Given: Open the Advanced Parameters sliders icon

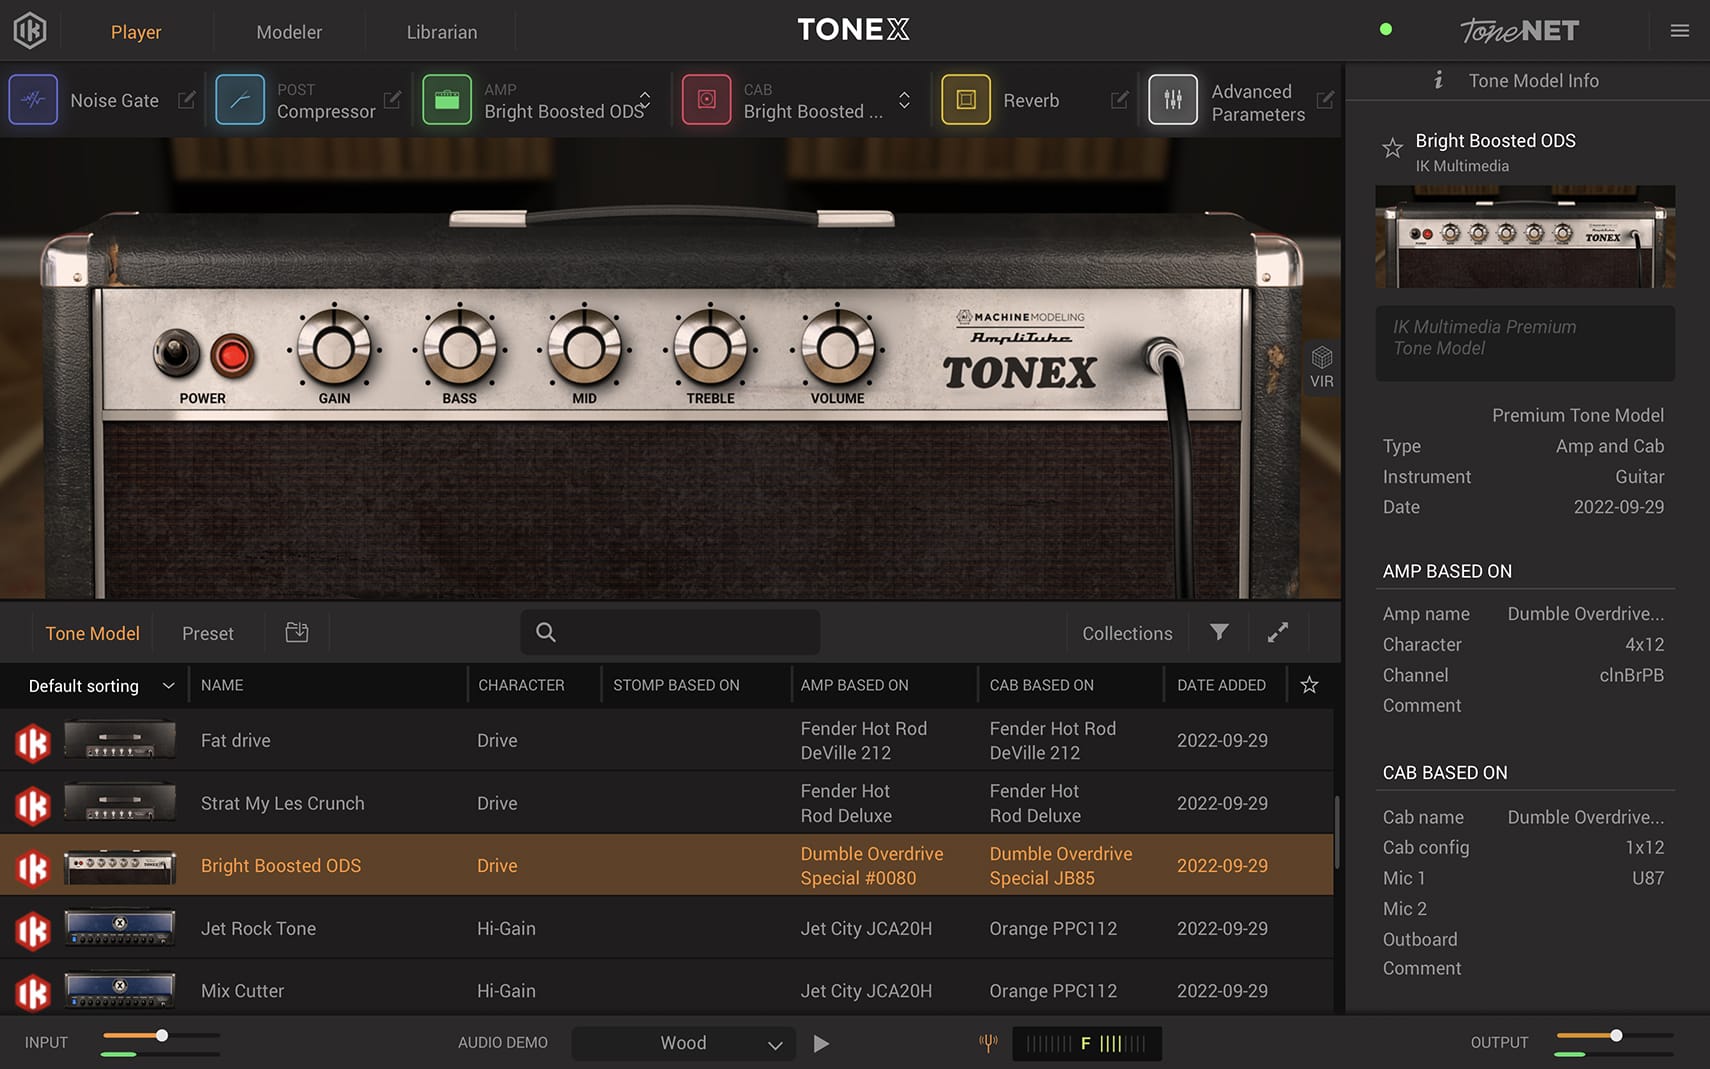Looking at the screenshot, I should click(1172, 99).
